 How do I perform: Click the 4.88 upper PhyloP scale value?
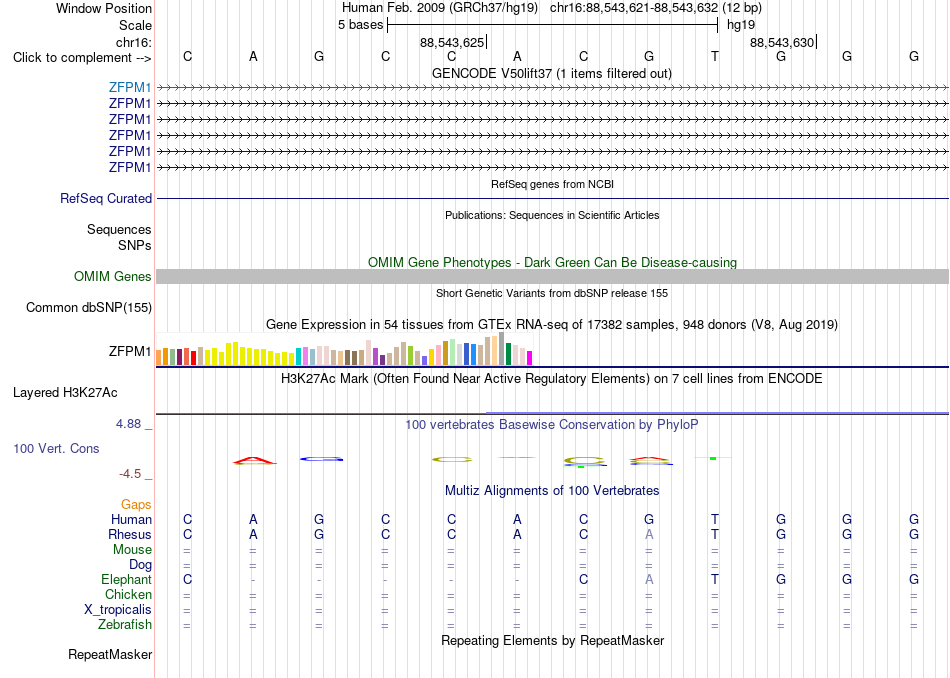pyautogui.click(x=128, y=424)
